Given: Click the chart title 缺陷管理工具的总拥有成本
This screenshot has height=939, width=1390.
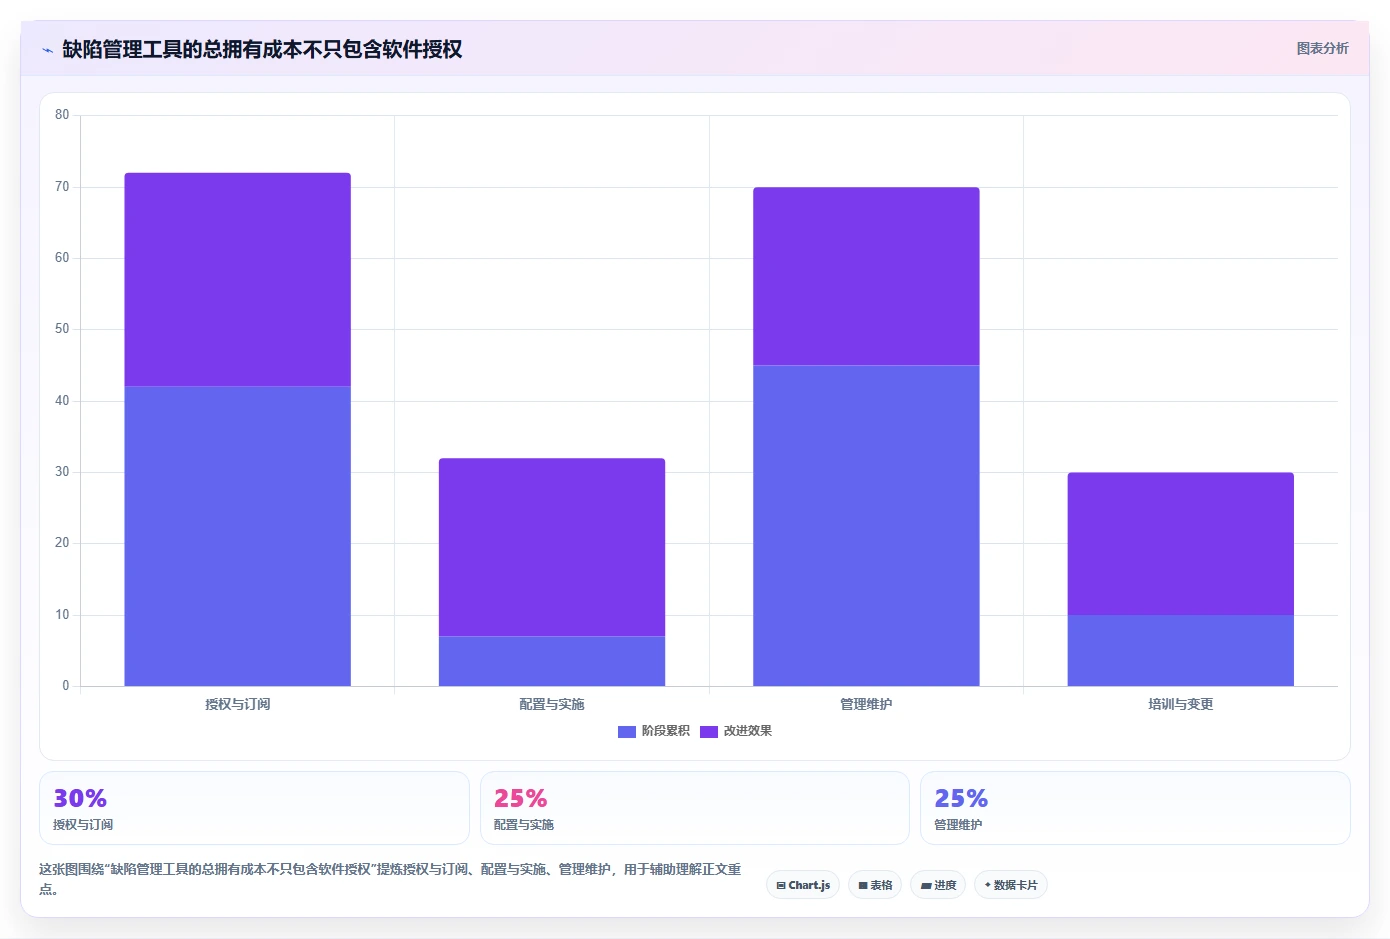Looking at the screenshot, I should tap(262, 49).
